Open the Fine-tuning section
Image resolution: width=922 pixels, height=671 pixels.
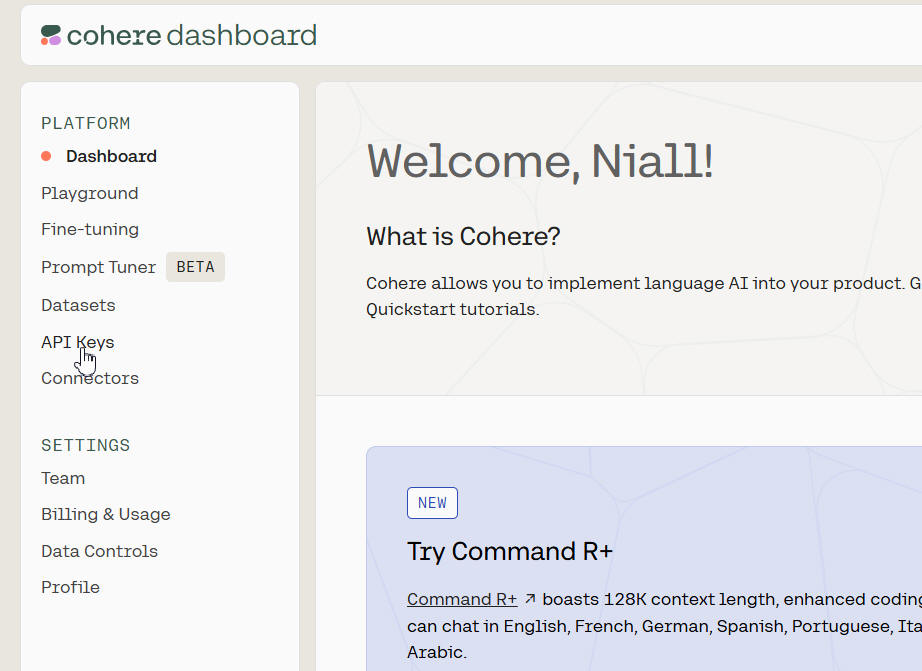[90, 229]
